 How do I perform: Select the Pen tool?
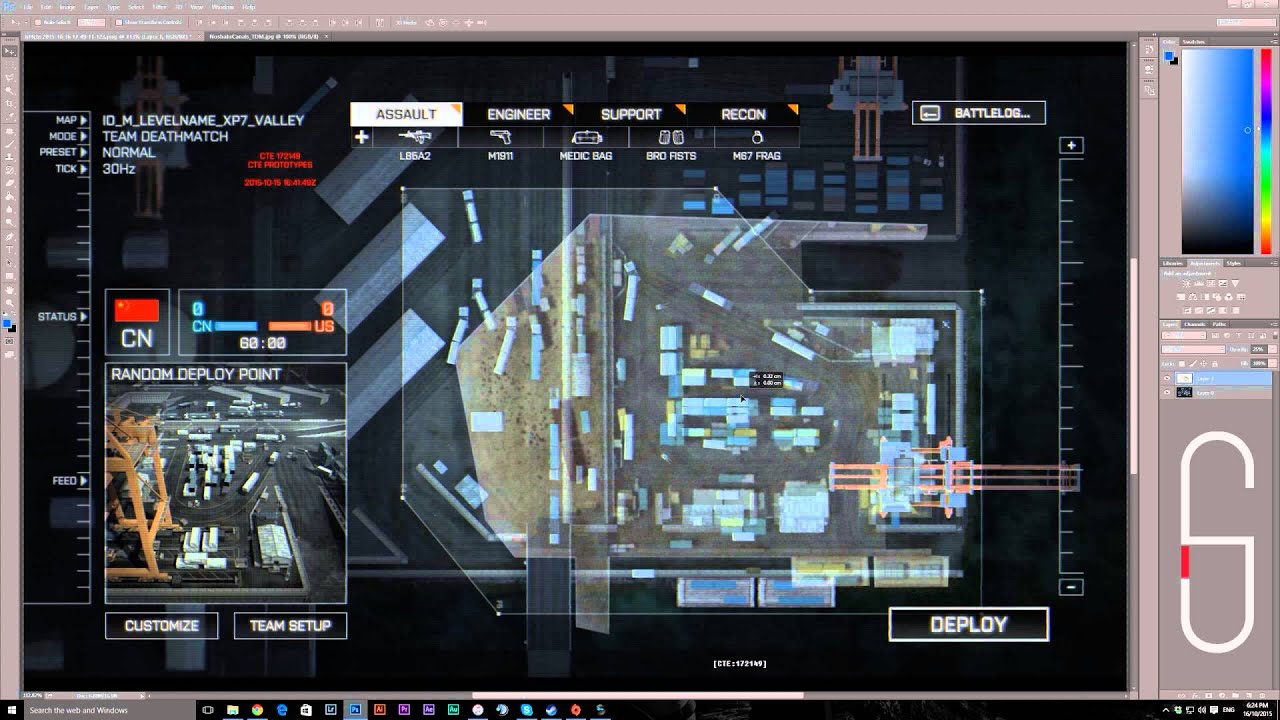point(9,235)
